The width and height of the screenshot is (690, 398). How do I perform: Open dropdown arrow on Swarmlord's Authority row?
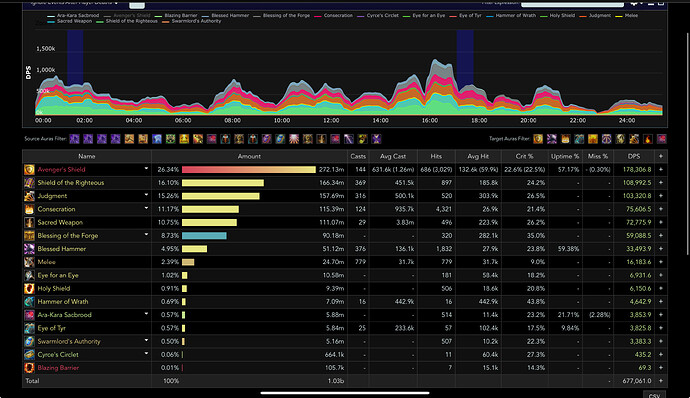click(x=146, y=340)
